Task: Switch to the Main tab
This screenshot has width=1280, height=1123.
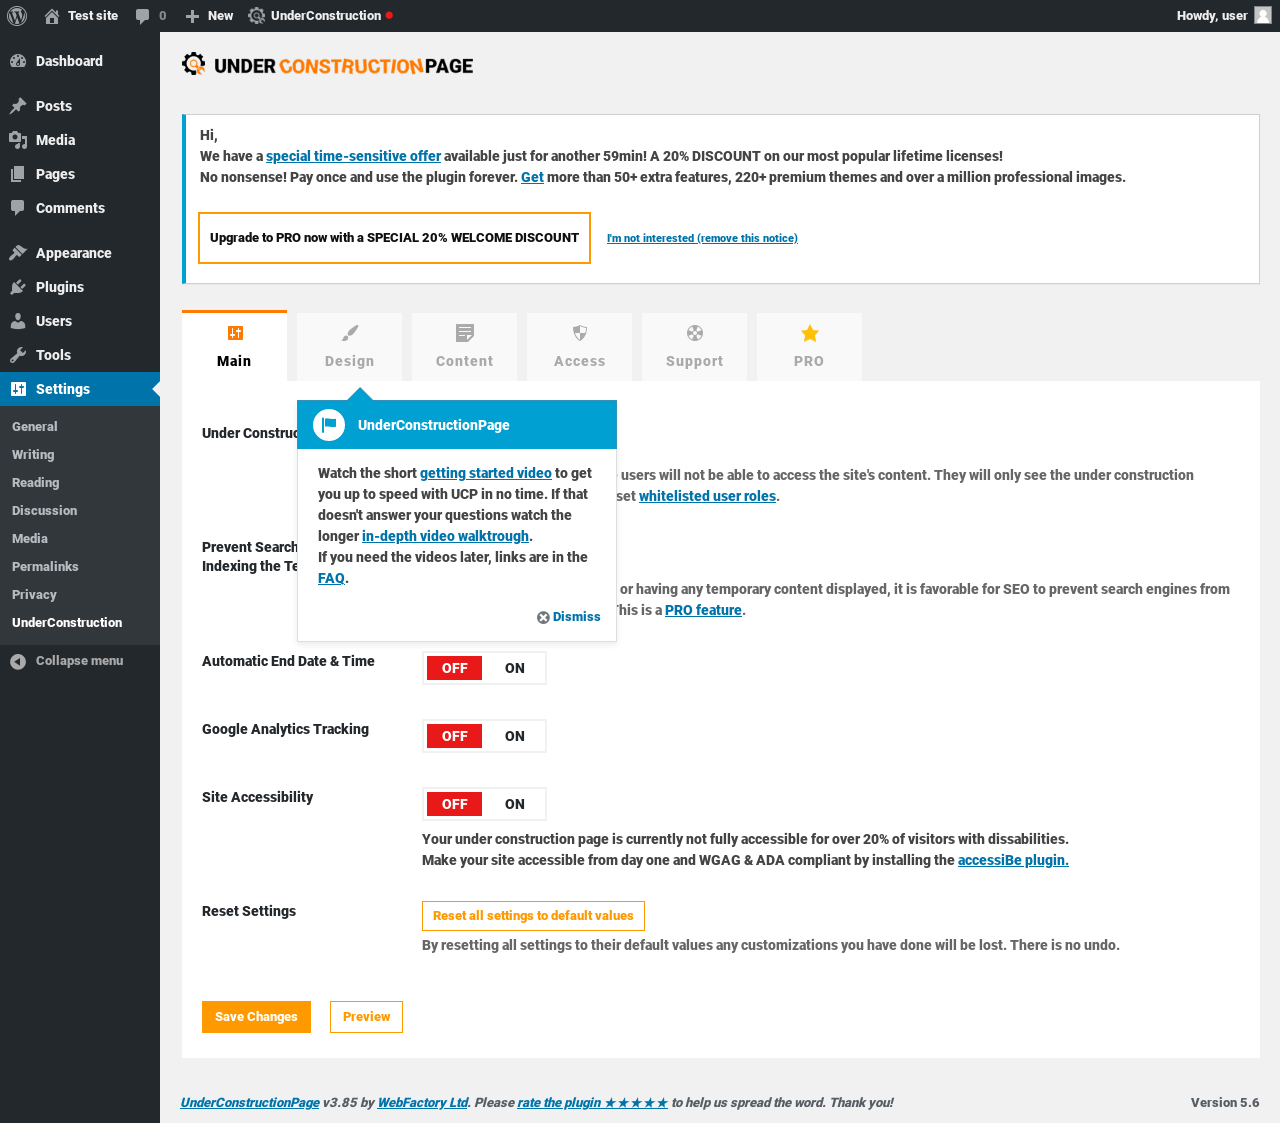Action: [x=234, y=346]
